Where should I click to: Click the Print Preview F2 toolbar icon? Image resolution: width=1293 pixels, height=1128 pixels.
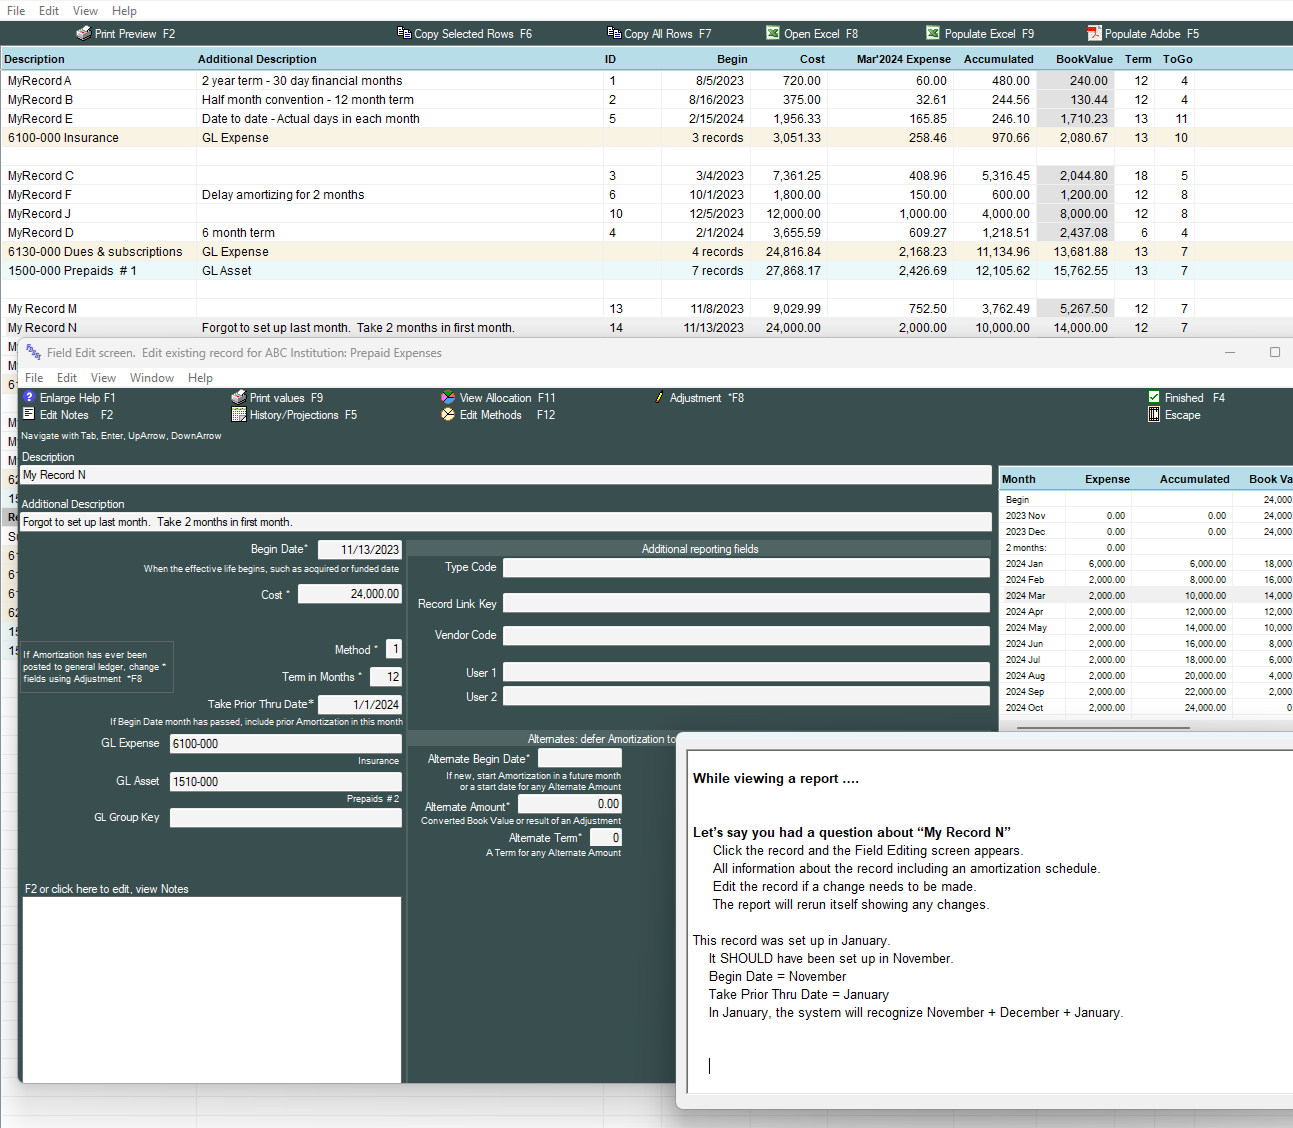[84, 33]
